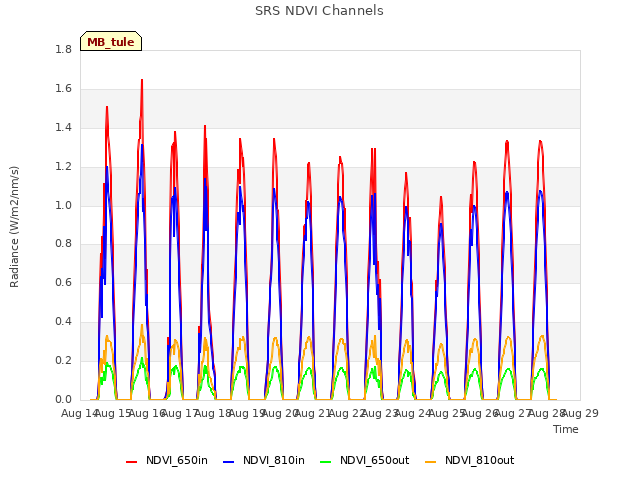The image size is (640, 480).
Task: Click the red NDVI_650in legend color marker
Action: point(131,462)
